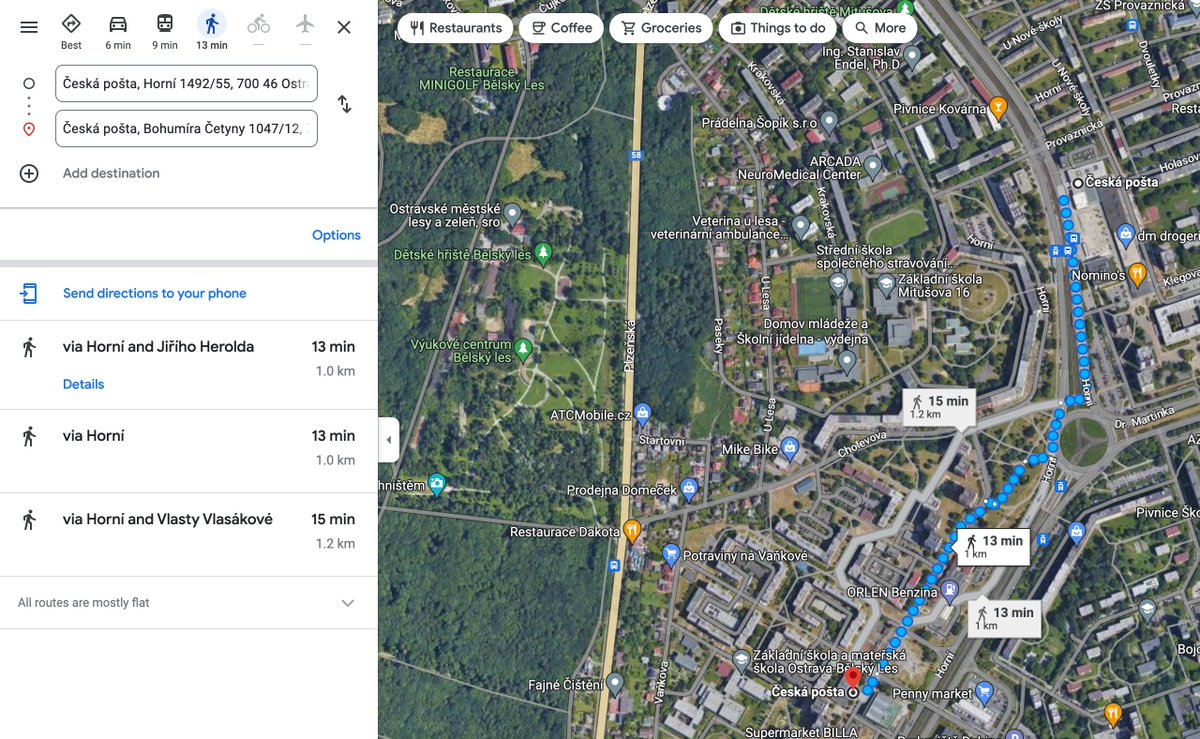This screenshot has width=1200, height=739.
Task: Click the Penny market pin
Action: tap(985, 692)
